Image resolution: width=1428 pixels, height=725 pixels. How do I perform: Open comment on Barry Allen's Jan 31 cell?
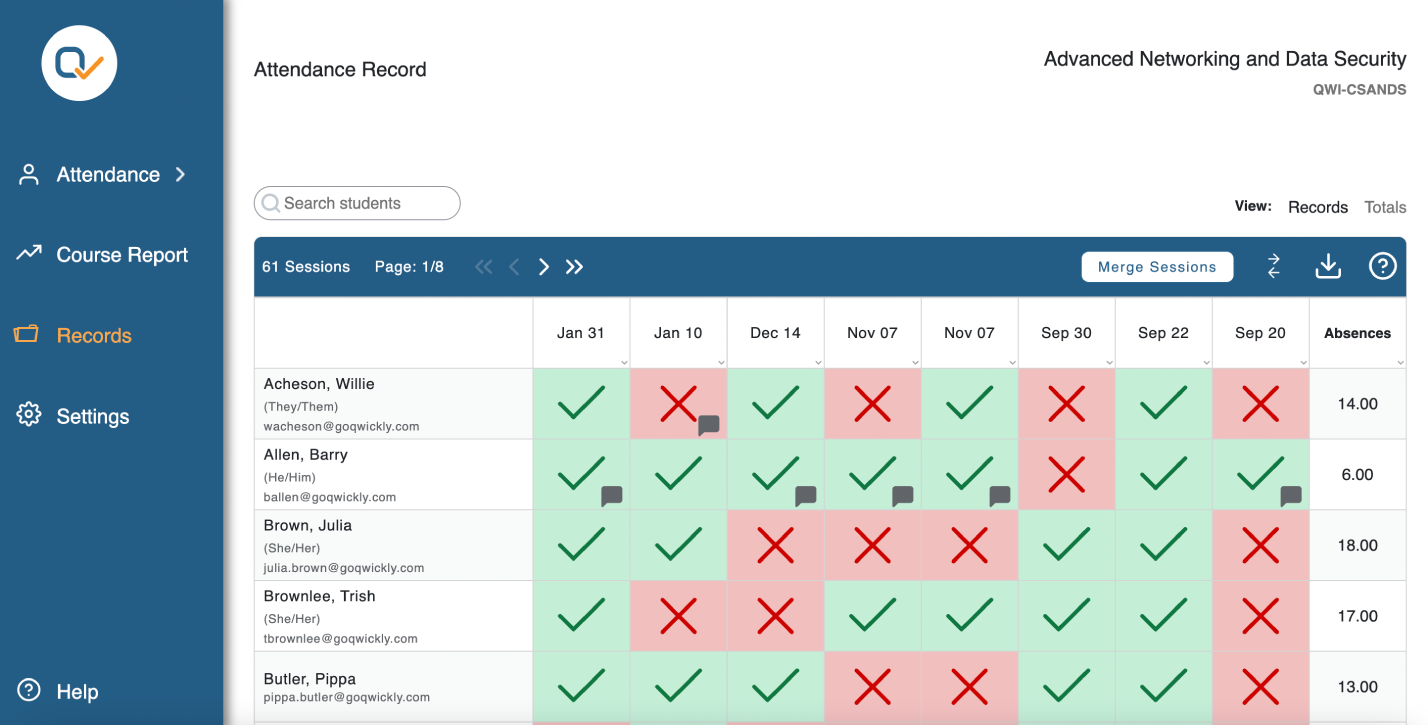612,495
